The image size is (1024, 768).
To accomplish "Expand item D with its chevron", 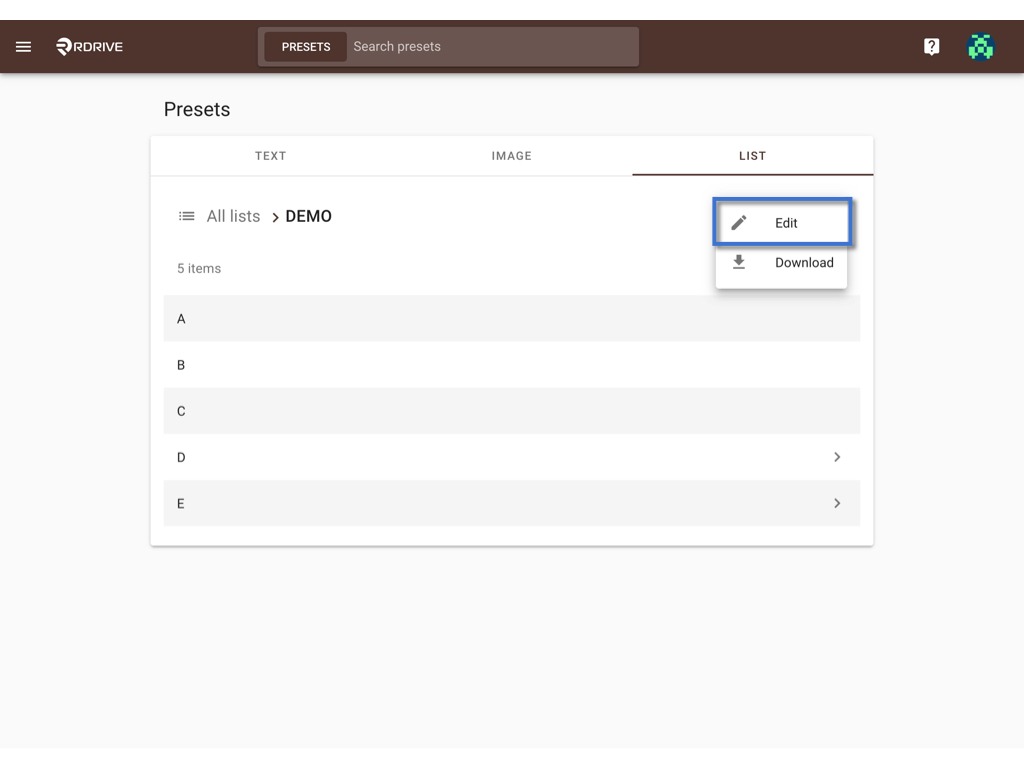I will pos(837,457).
